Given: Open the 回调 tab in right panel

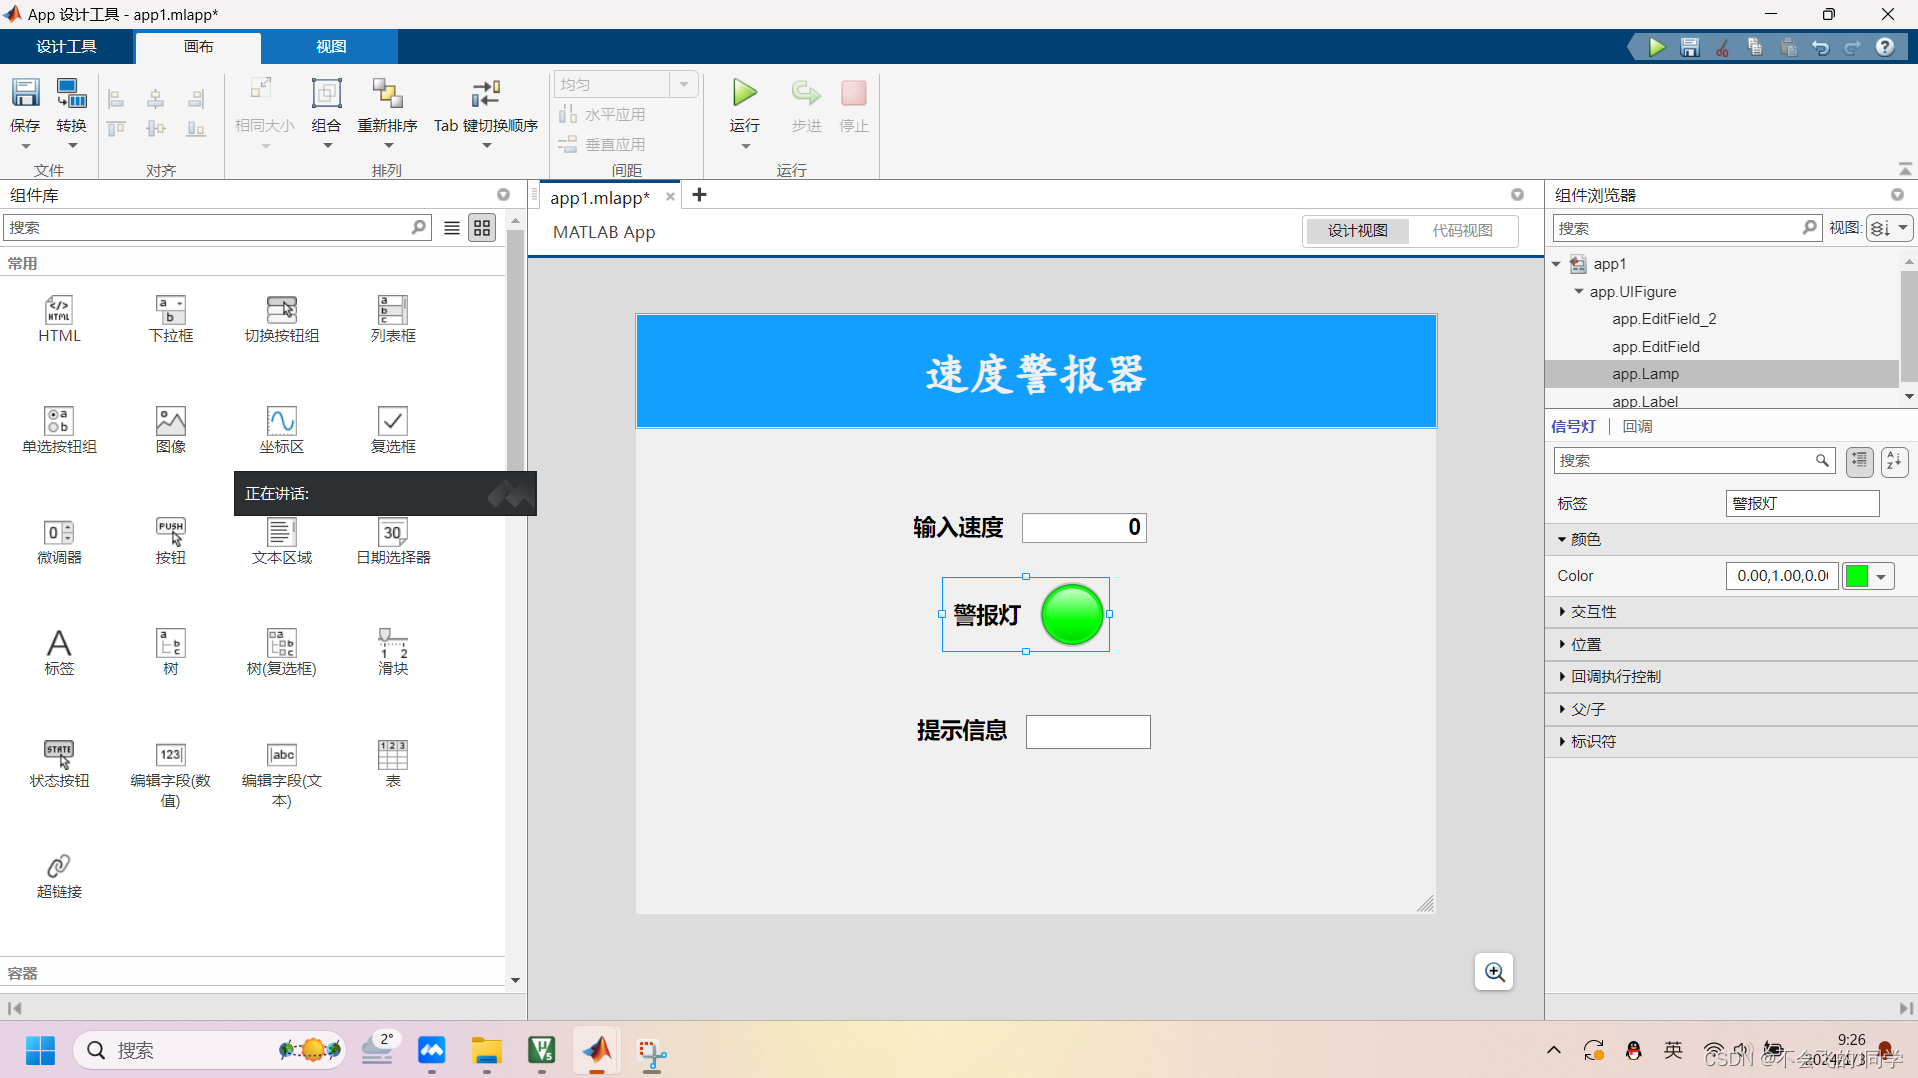Looking at the screenshot, I should click(x=1637, y=426).
